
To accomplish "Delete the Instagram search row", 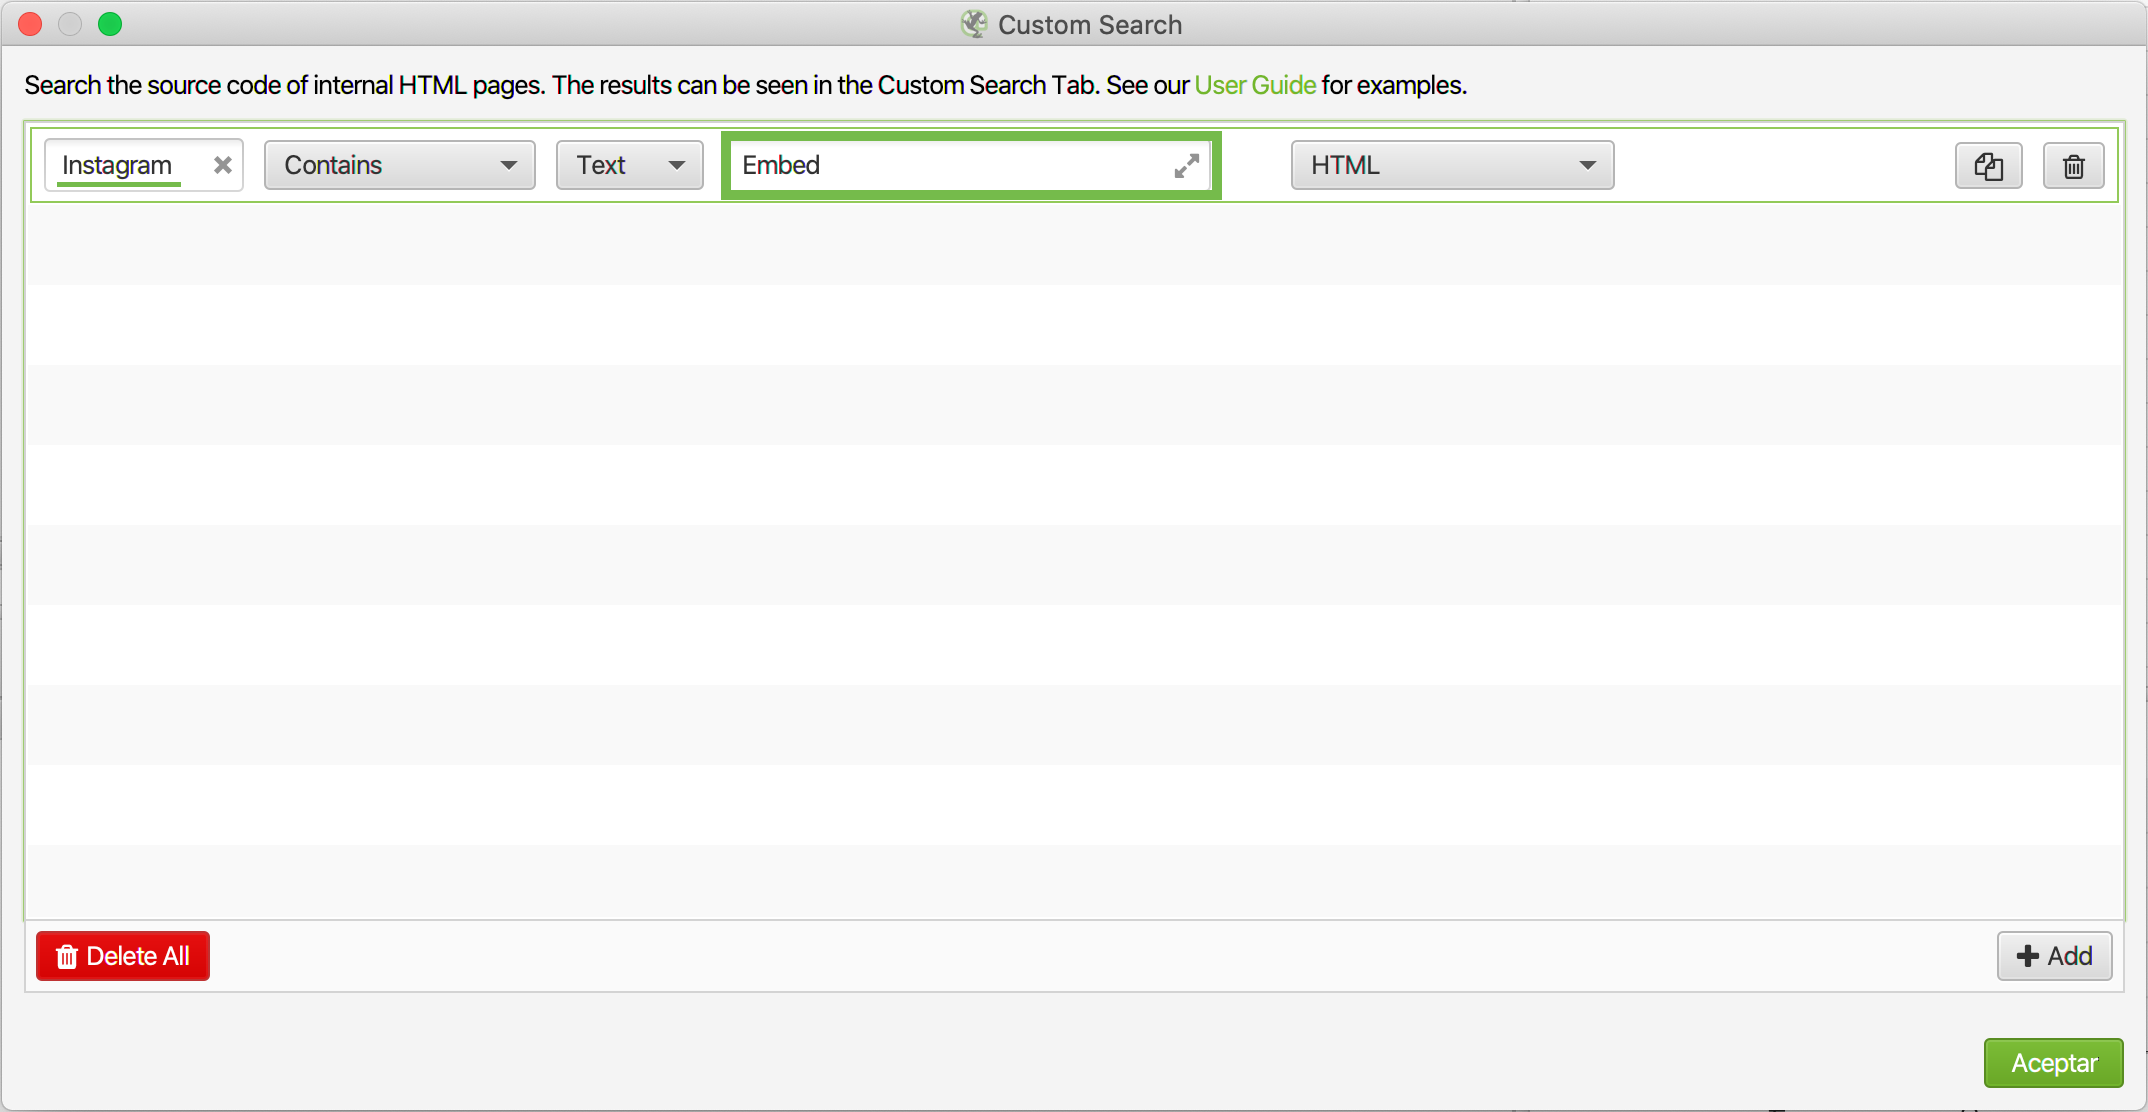I will click(2073, 166).
